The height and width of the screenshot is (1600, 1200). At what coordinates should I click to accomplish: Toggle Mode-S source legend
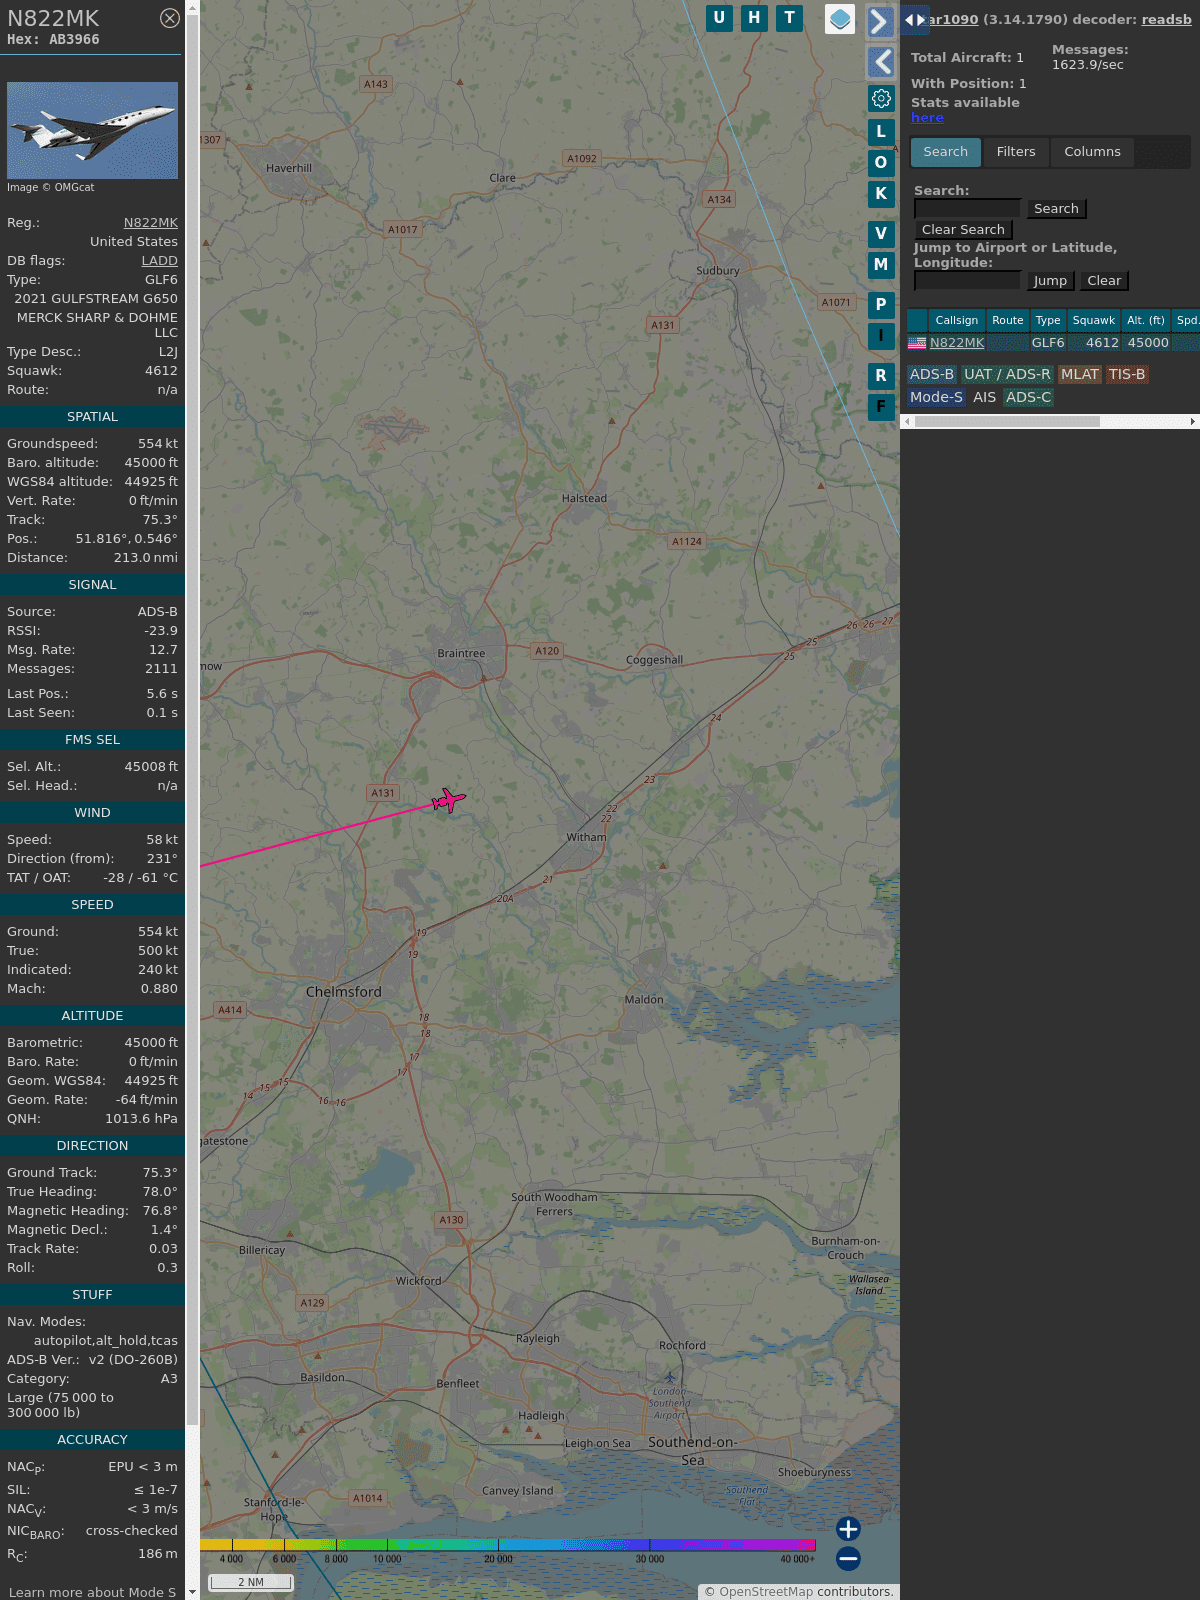[936, 397]
